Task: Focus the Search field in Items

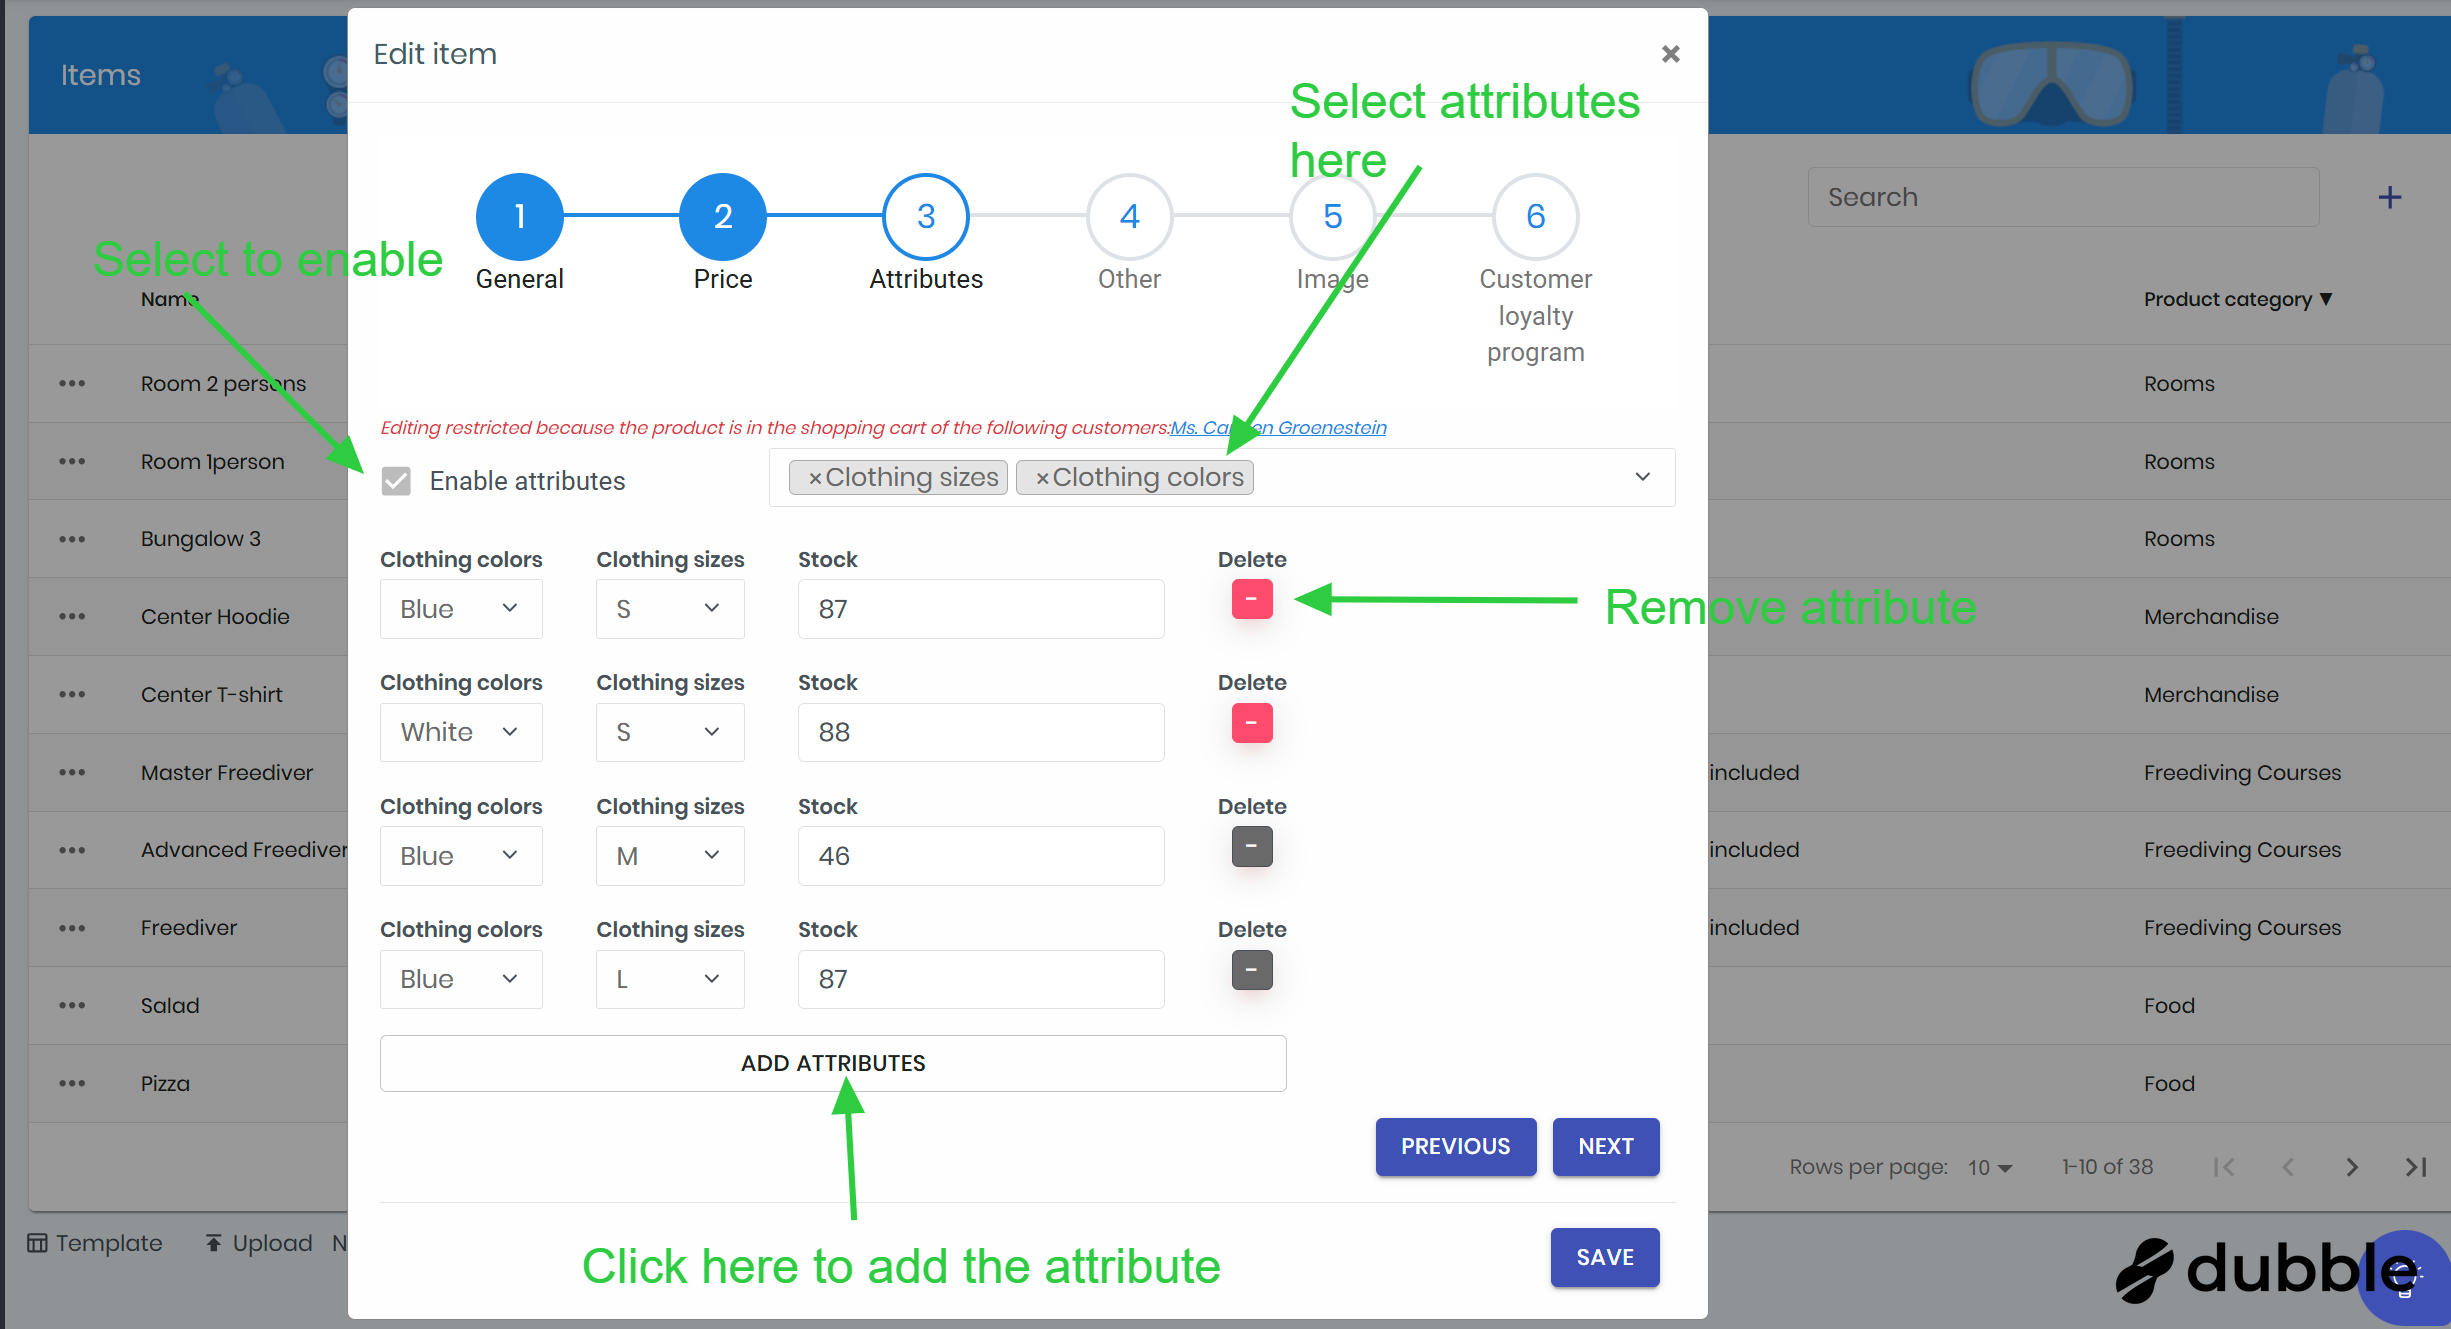Action: coord(2063,197)
